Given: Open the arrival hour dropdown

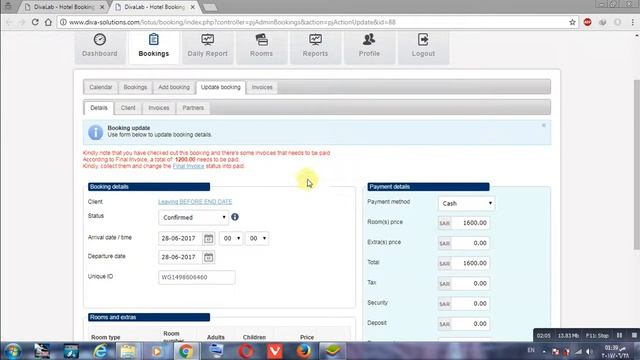Looking at the screenshot, I should [x=231, y=238].
